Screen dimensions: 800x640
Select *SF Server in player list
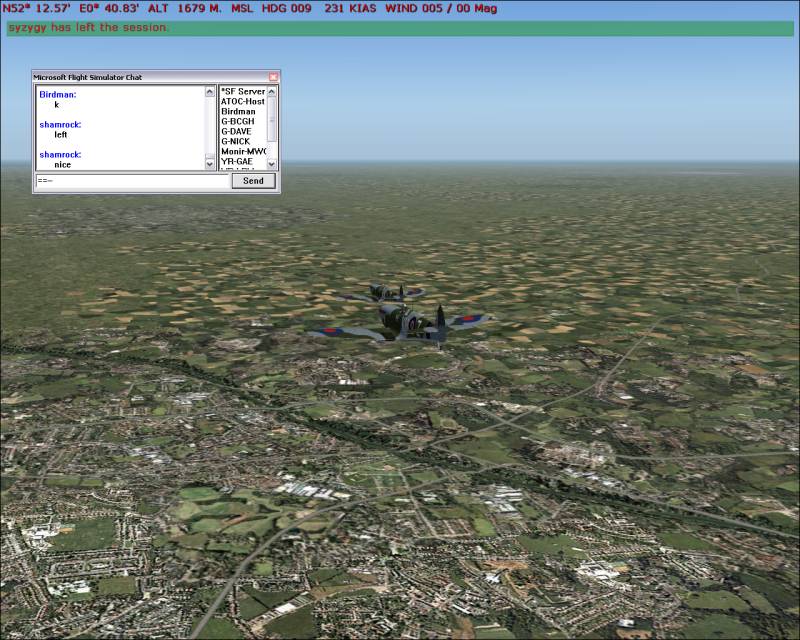point(243,91)
